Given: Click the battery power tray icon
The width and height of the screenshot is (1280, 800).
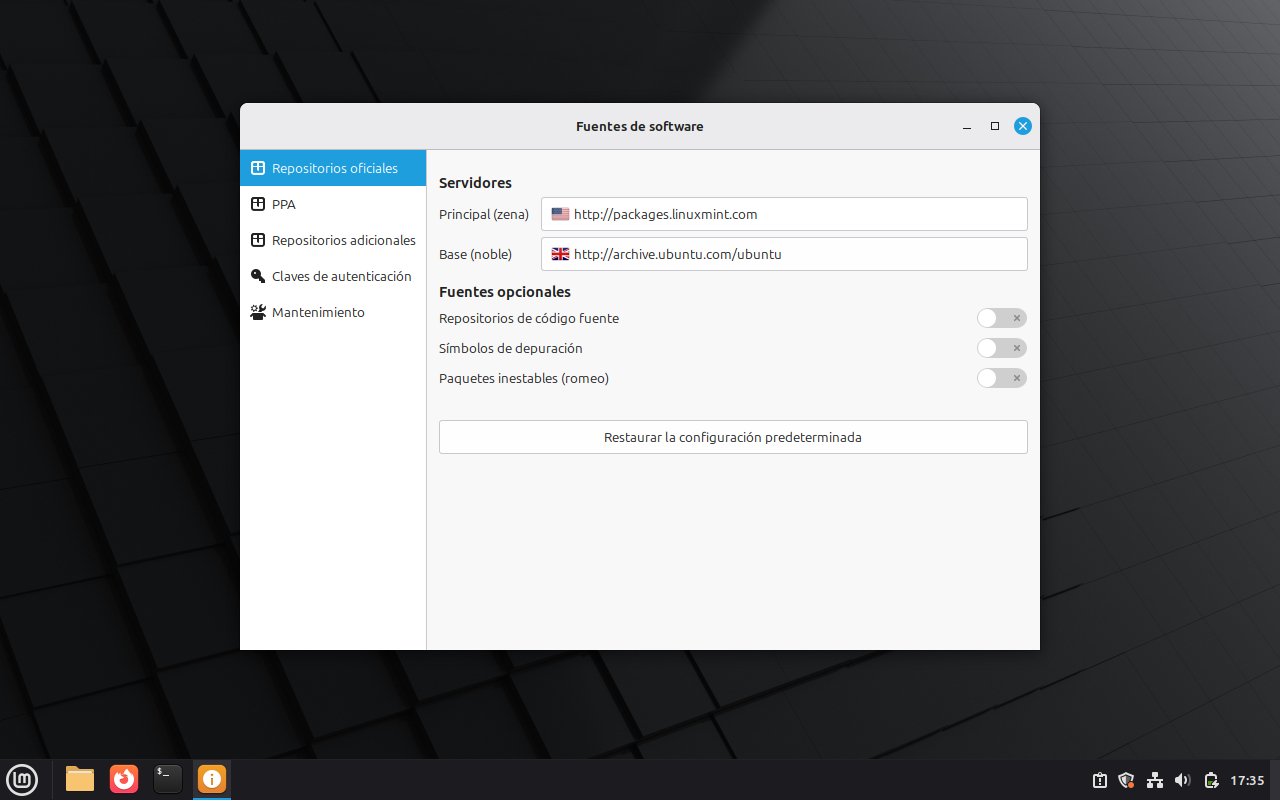Looking at the screenshot, I should [x=1211, y=780].
